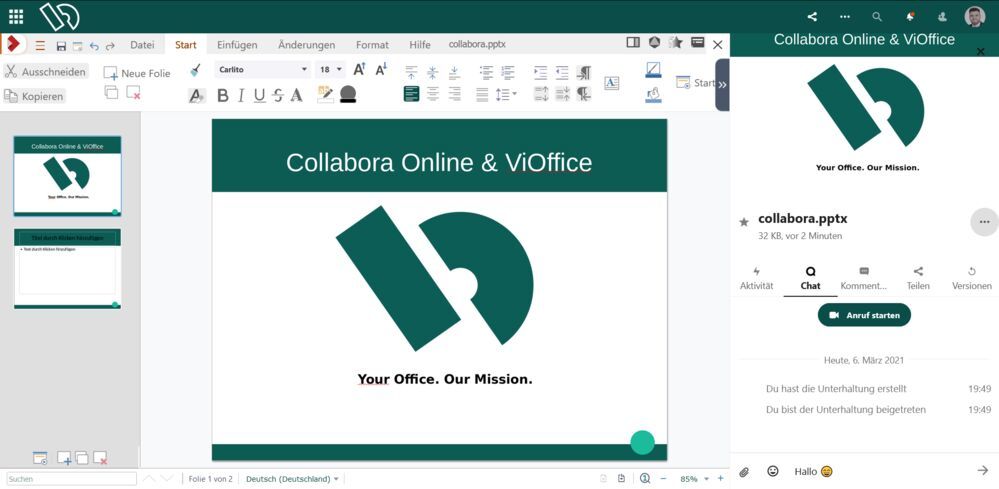Mark collabora.pptx as favorite with star
This screenshot has height=489, width=999.
coord(744,222)
